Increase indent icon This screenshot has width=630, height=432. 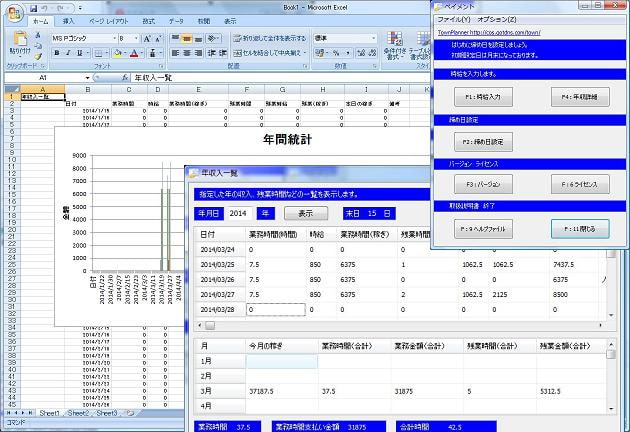223,53
